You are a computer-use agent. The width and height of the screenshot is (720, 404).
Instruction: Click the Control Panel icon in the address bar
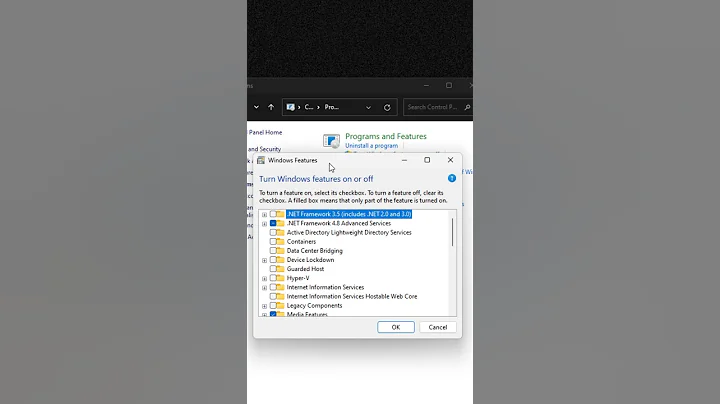(290, 107)
